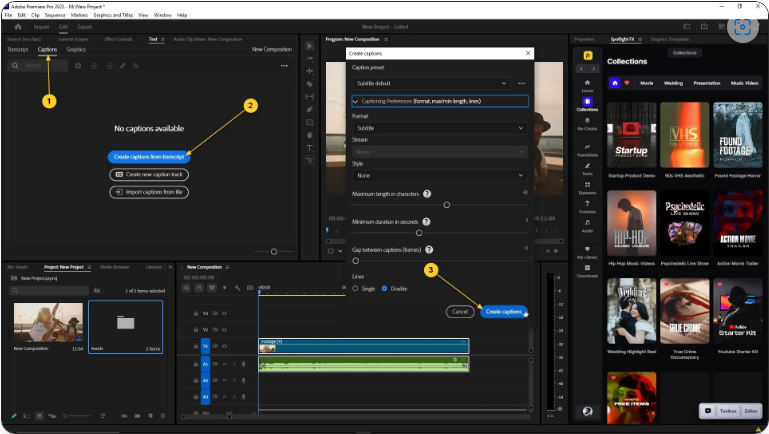
Task: Open the Caption preset dropdown
Action: tap(431, 83)
